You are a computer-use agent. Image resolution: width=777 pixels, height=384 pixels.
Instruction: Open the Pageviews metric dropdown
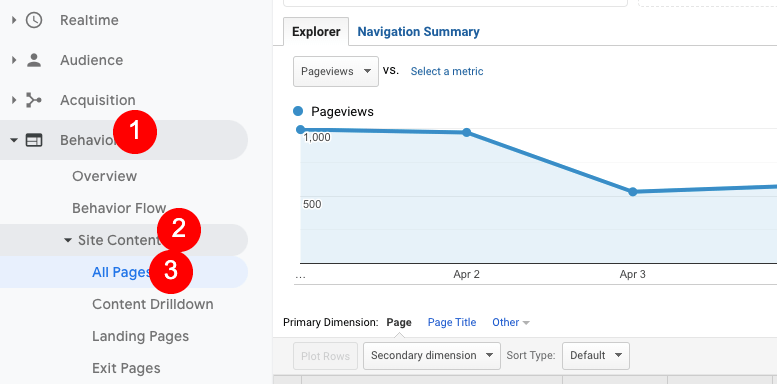[x=336, y=71]
